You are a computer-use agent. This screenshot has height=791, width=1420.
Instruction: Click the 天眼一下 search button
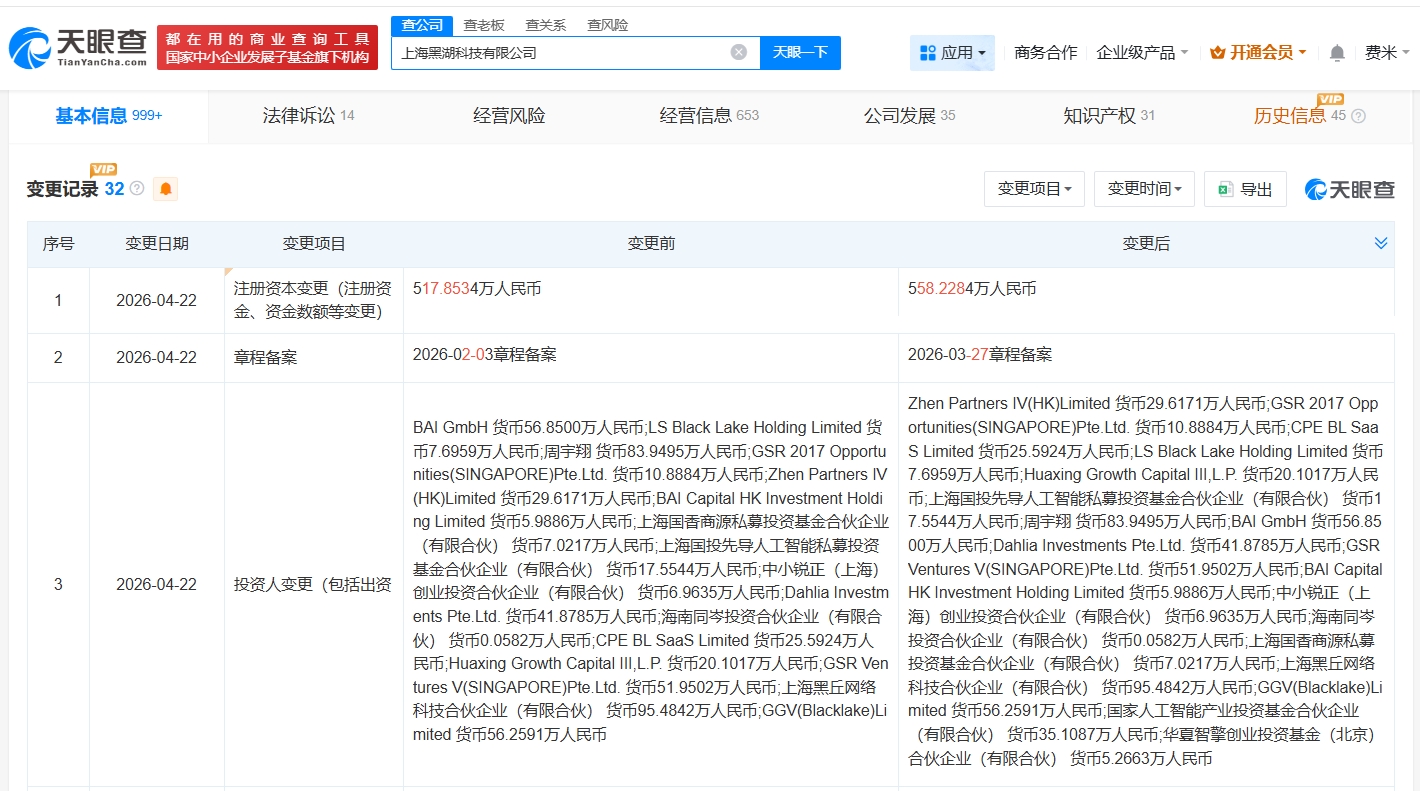[x=800, y=51]
